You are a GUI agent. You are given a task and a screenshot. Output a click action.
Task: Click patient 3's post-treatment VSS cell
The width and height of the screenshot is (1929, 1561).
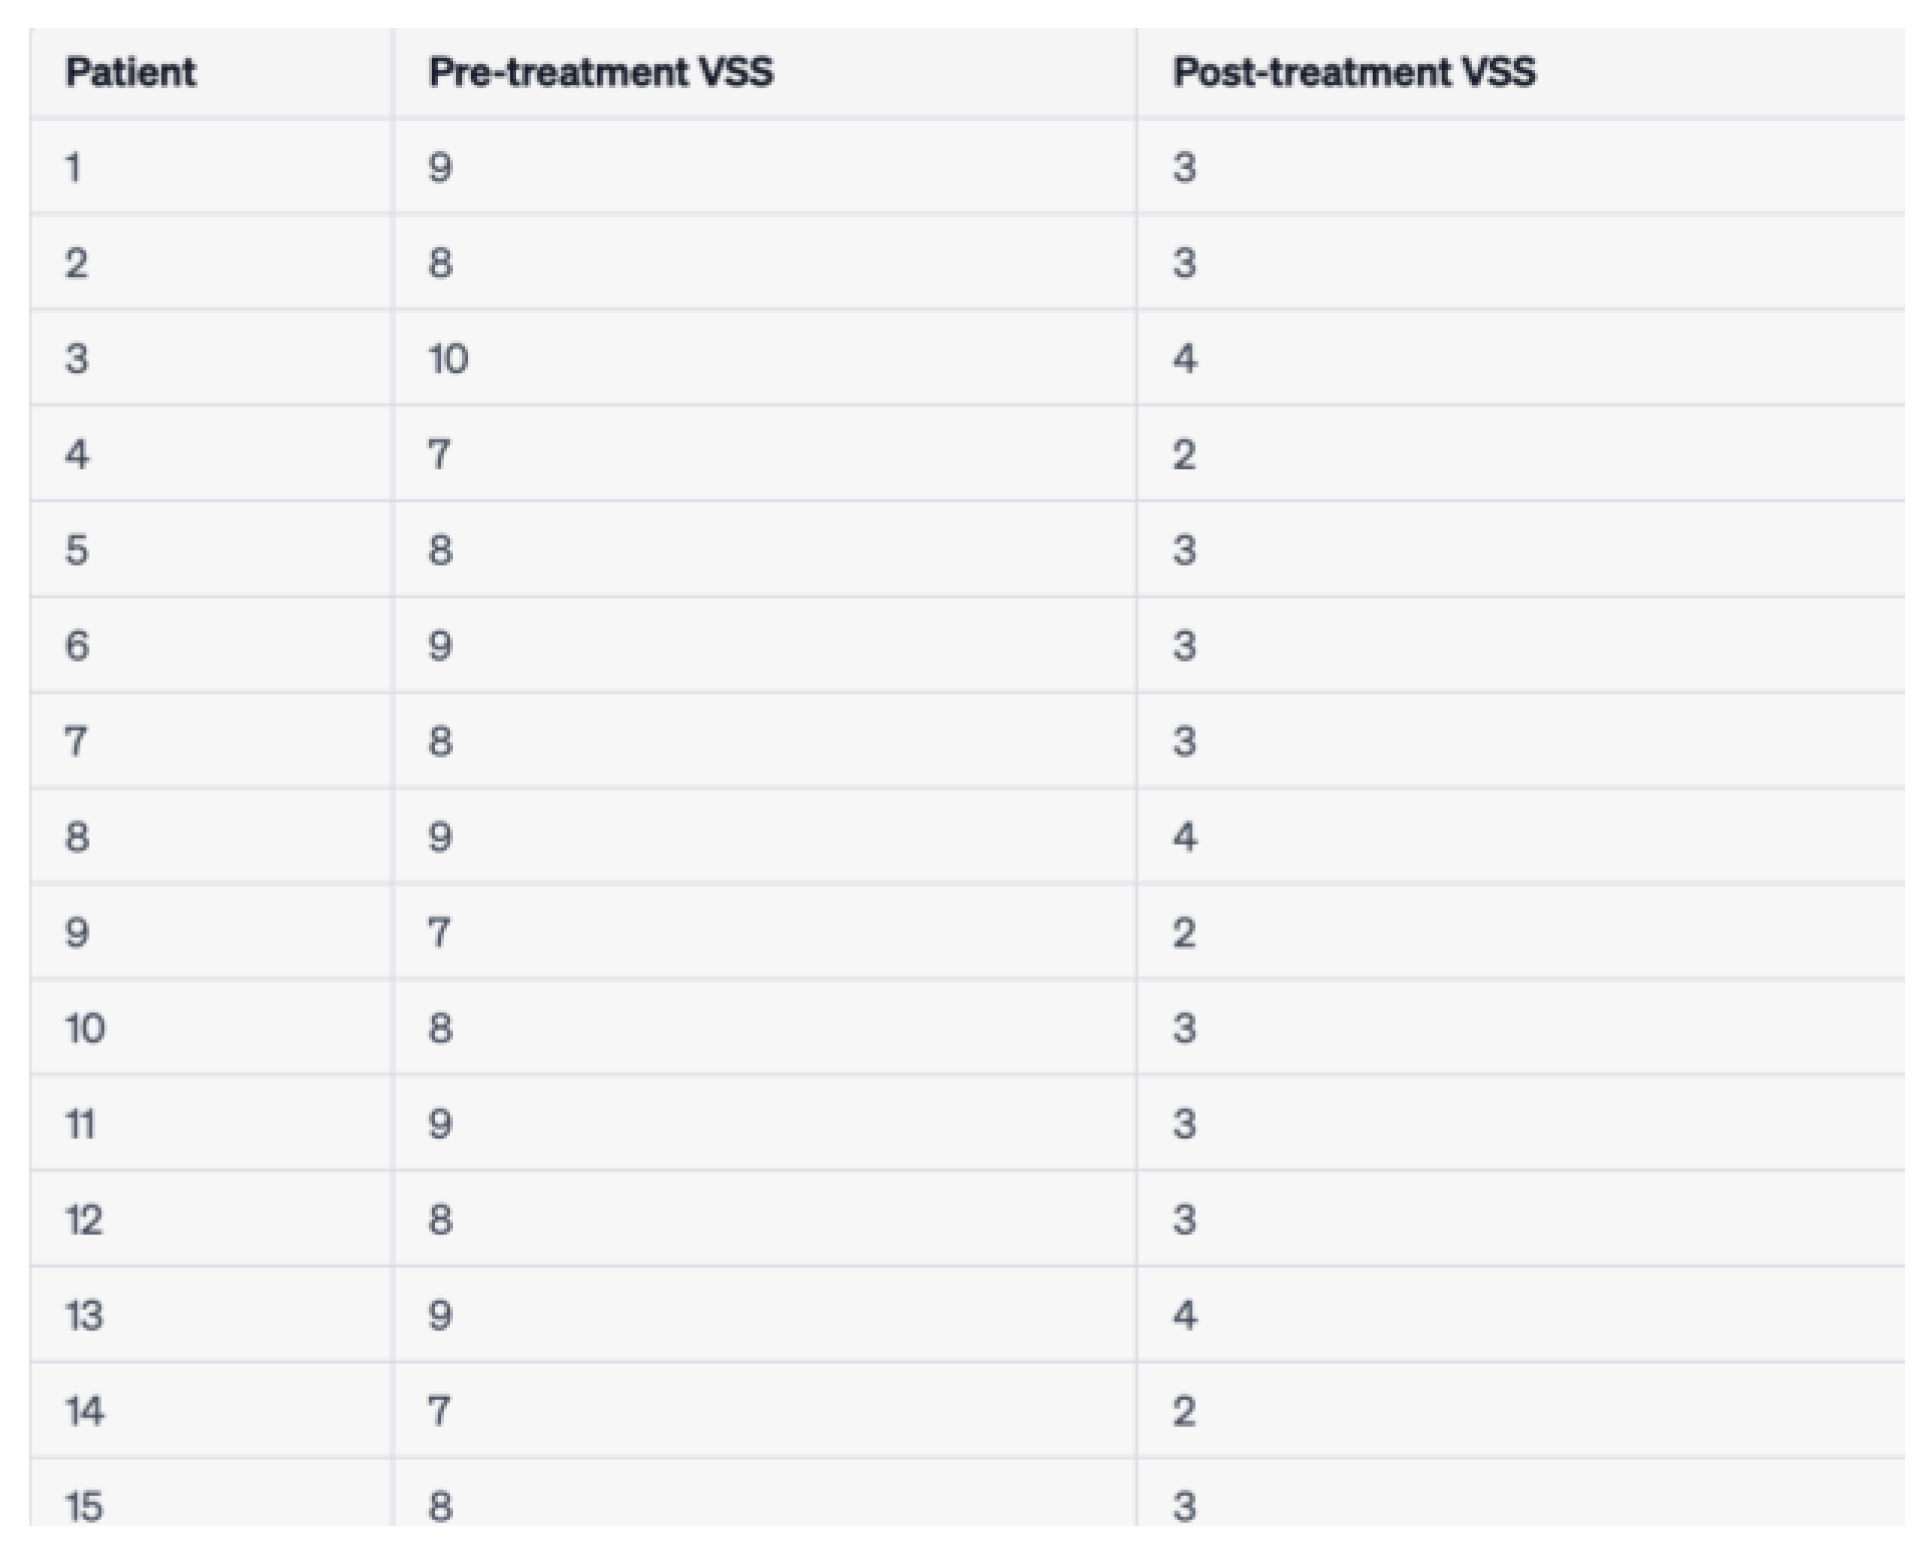[x=1185, y=358]
